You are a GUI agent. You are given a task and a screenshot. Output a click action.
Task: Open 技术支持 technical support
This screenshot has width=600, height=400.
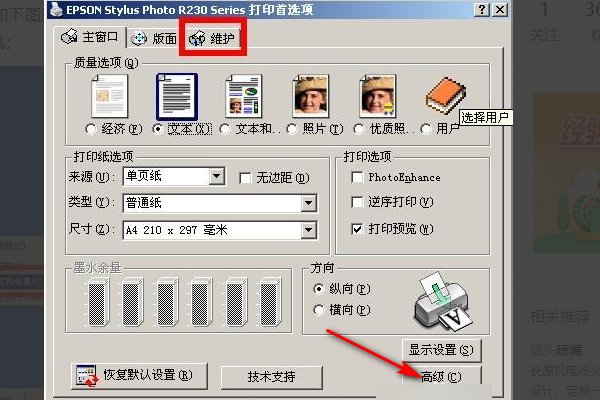(x=272, y=377)
